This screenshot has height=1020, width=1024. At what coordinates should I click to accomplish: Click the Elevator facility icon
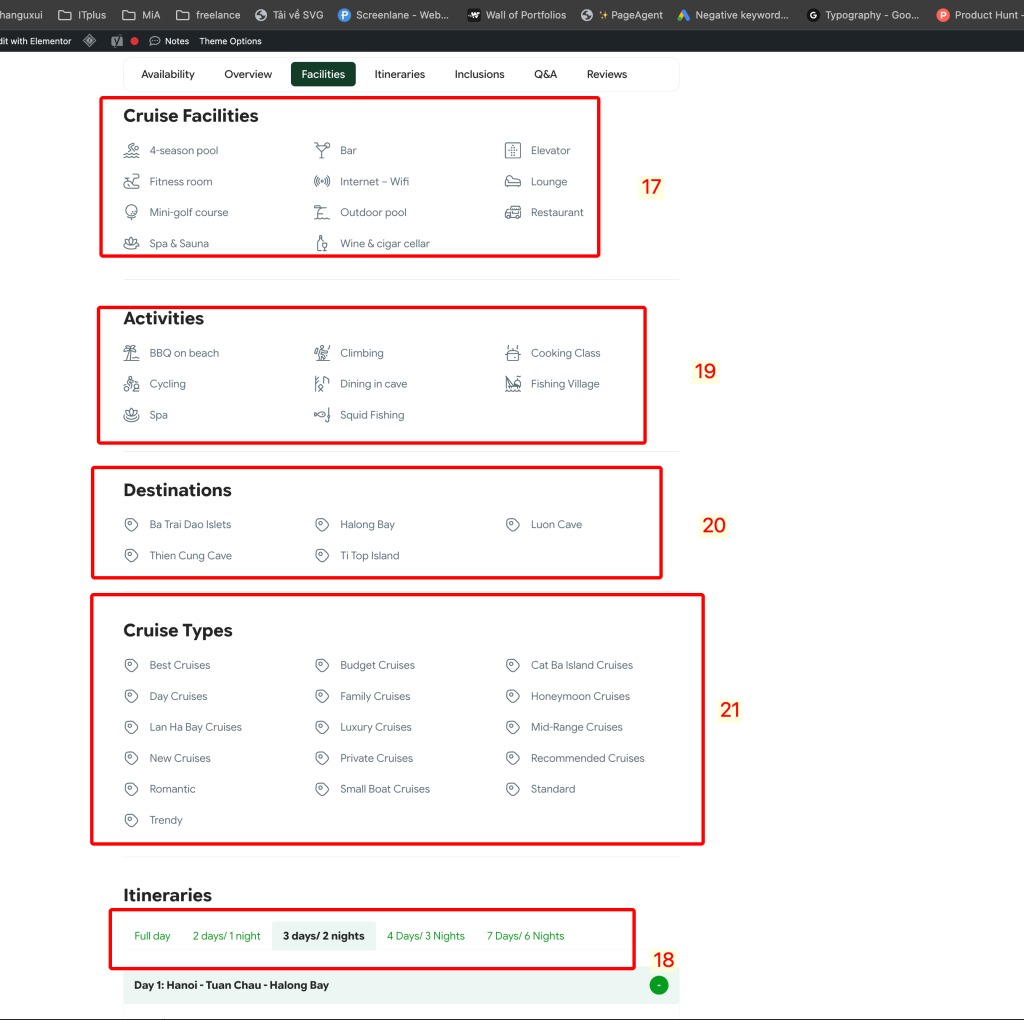513,151
